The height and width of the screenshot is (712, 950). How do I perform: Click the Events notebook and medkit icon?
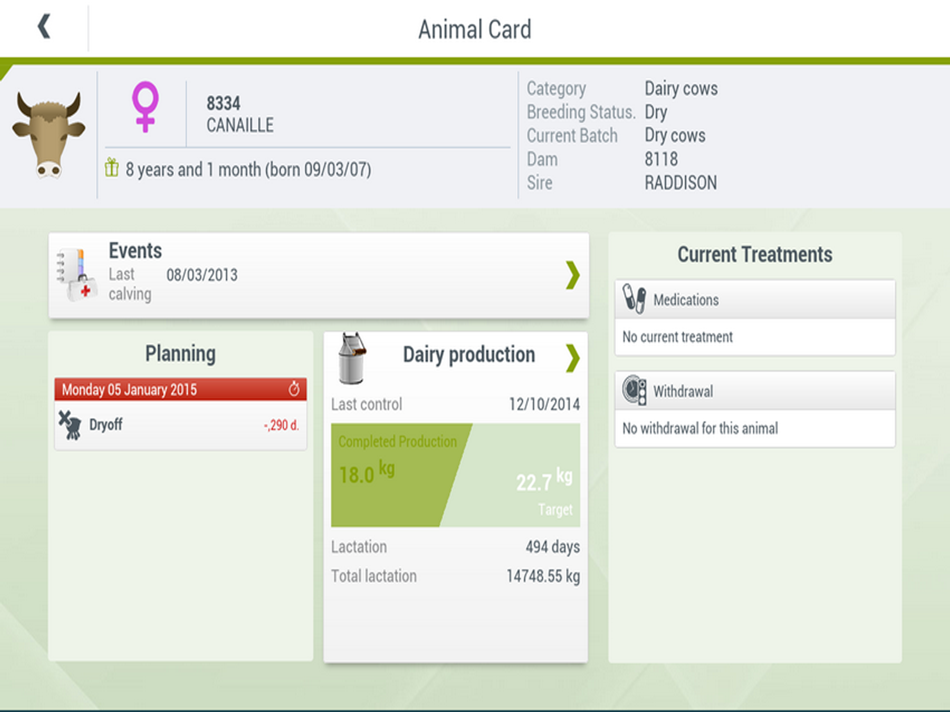tap(76, 274)
